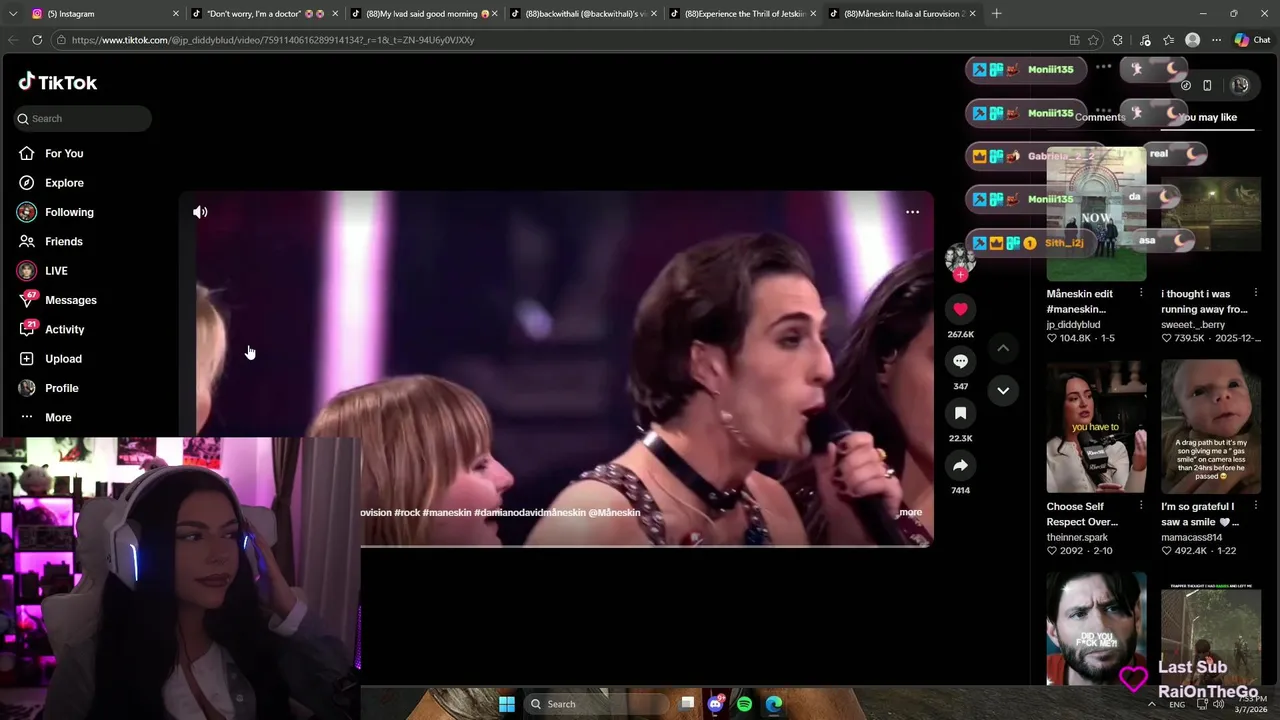Open the video's three-dot options menu
1280x720 pixels.
(x=912, y=212)
